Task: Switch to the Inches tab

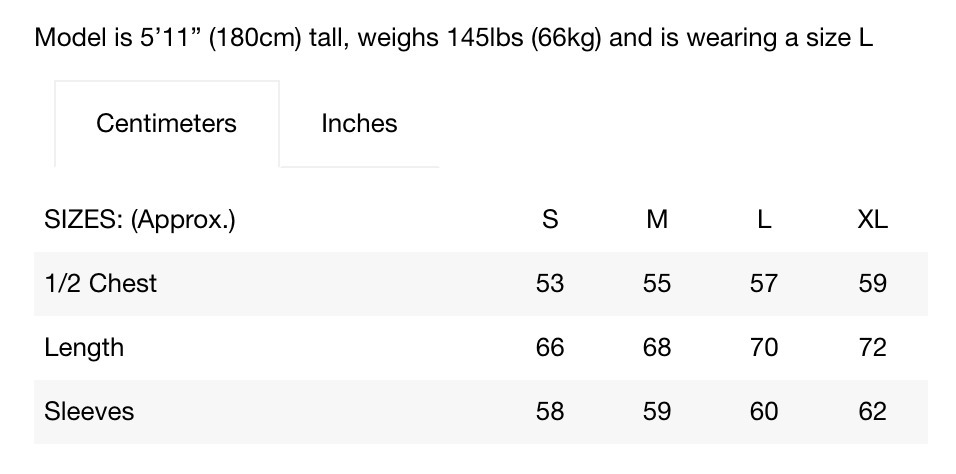Action: (359, 123)
